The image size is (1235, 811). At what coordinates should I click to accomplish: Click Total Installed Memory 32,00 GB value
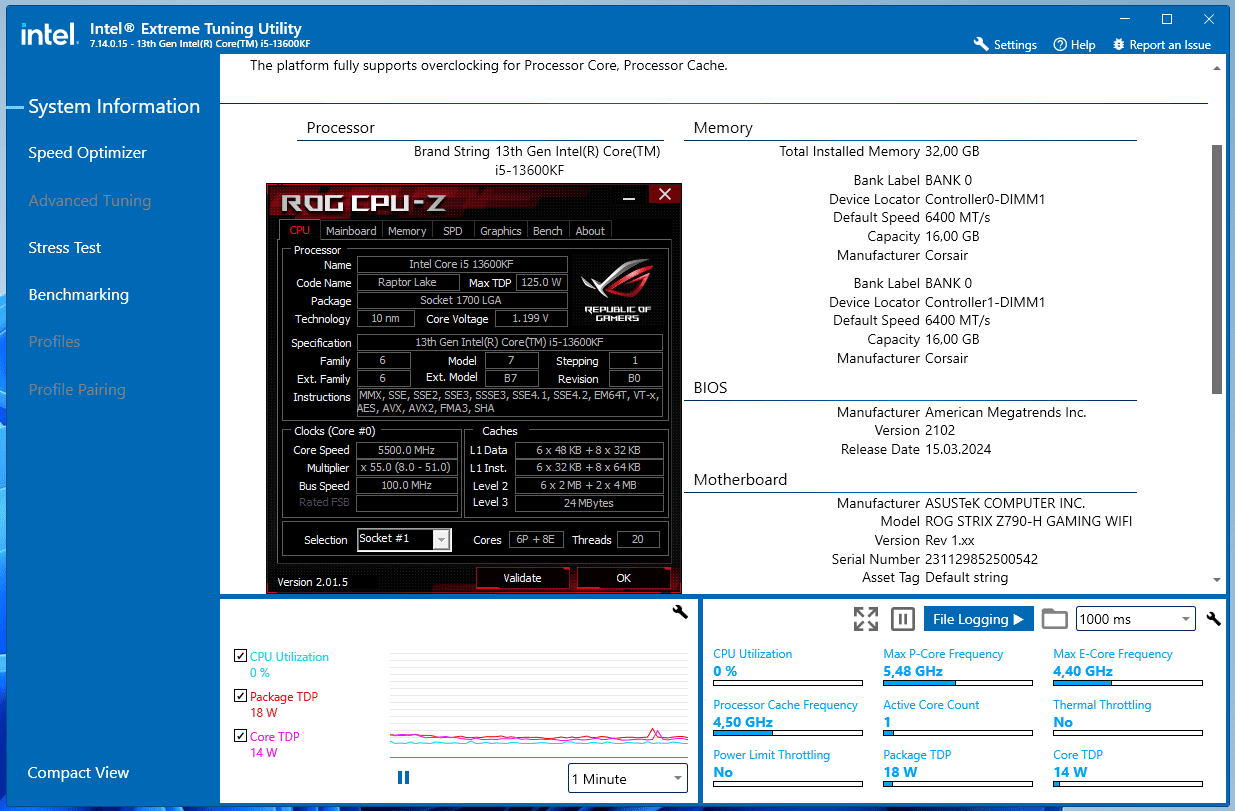(952, 151)
